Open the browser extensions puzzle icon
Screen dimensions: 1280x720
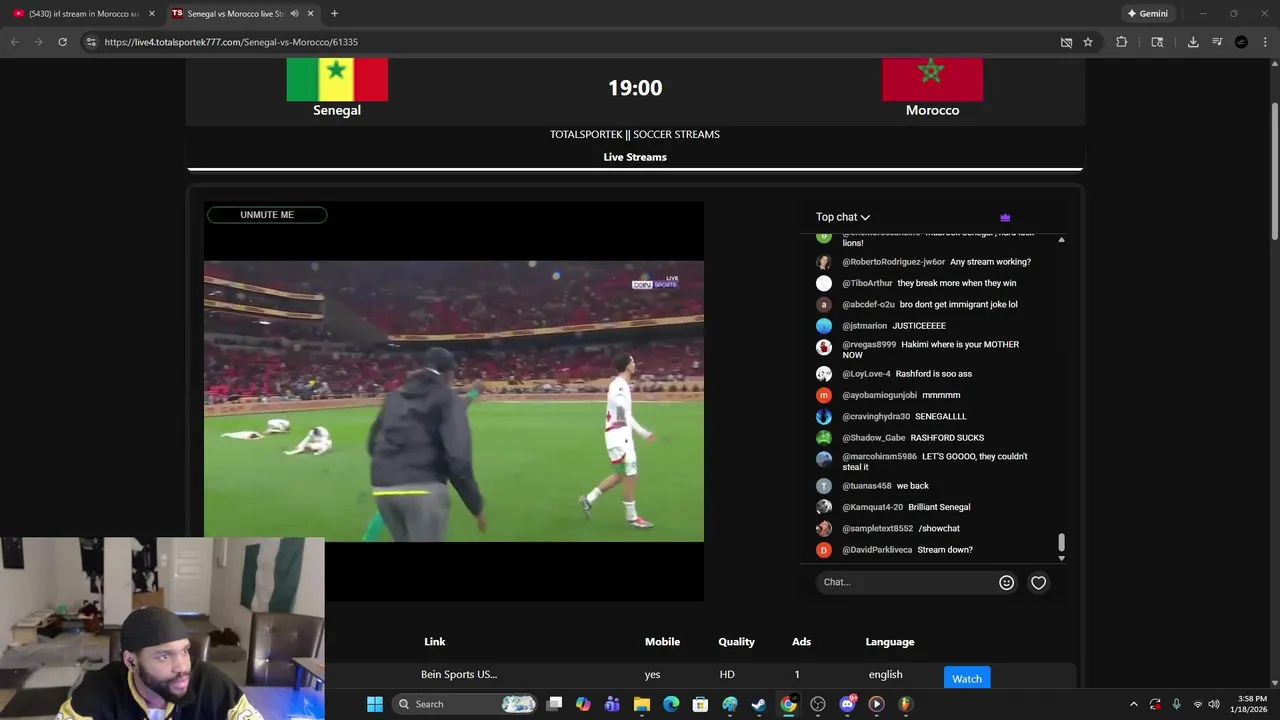pos(1121,42)
